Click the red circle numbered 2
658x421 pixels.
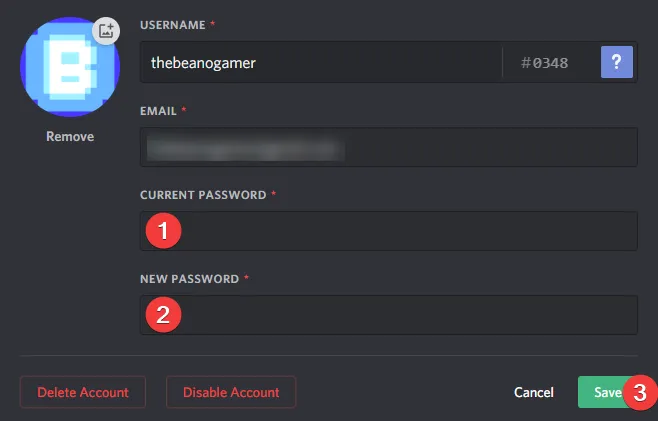click(x=163, y=315)
